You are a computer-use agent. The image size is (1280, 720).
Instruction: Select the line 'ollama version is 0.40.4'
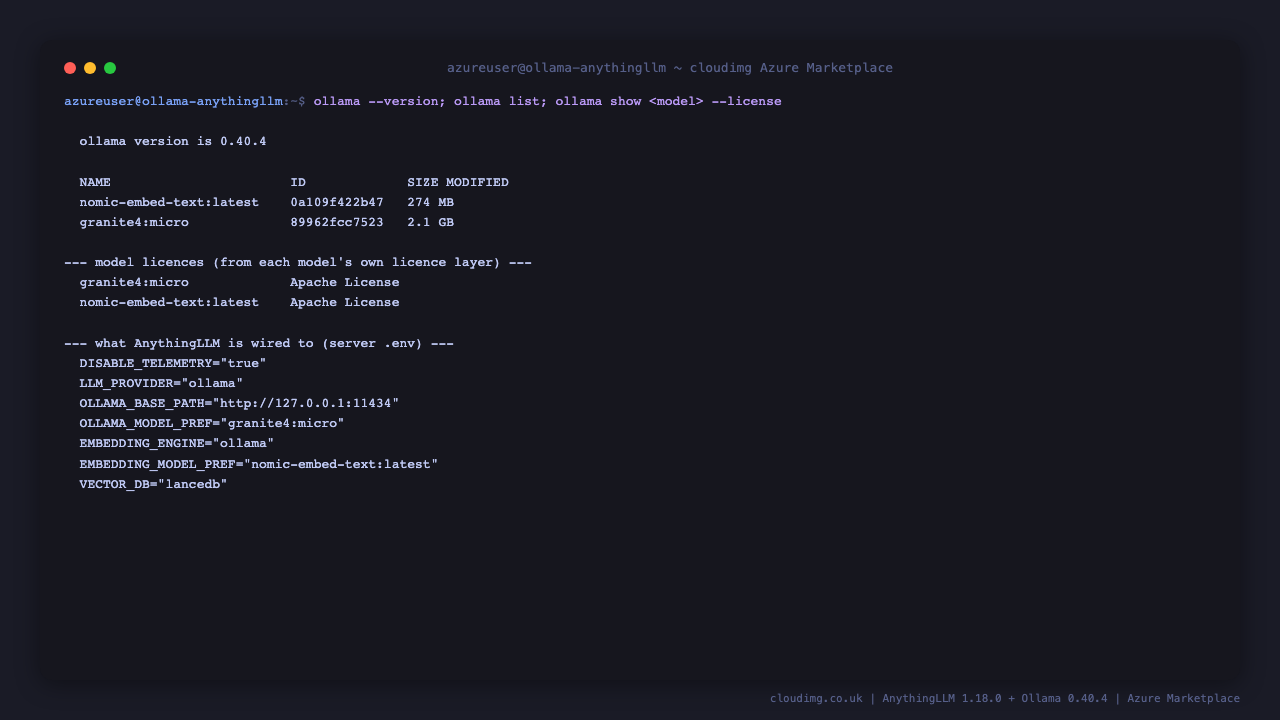pos(173,141)
